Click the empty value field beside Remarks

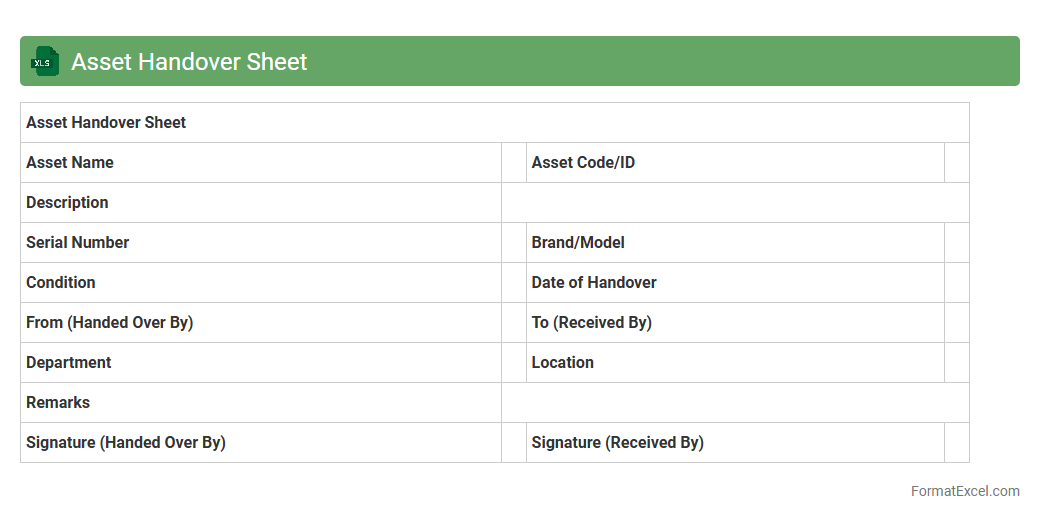click(x=735, y=403)
